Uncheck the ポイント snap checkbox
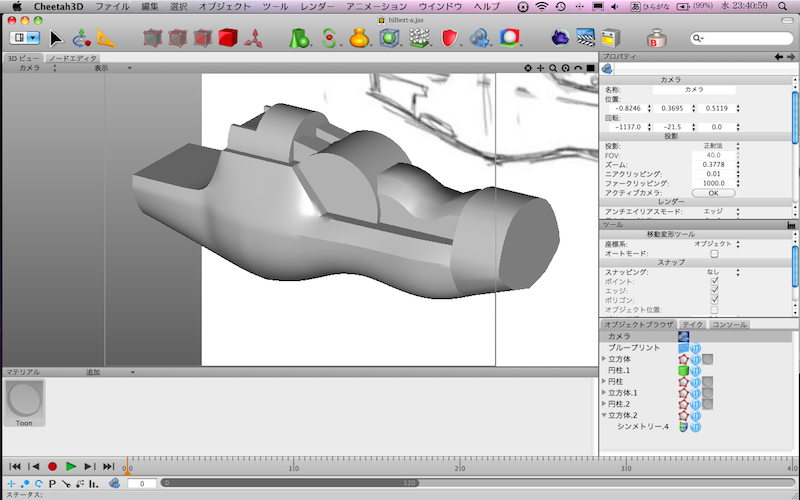Image resolution: width=800 pixels, height=500 pixels. 714,282
